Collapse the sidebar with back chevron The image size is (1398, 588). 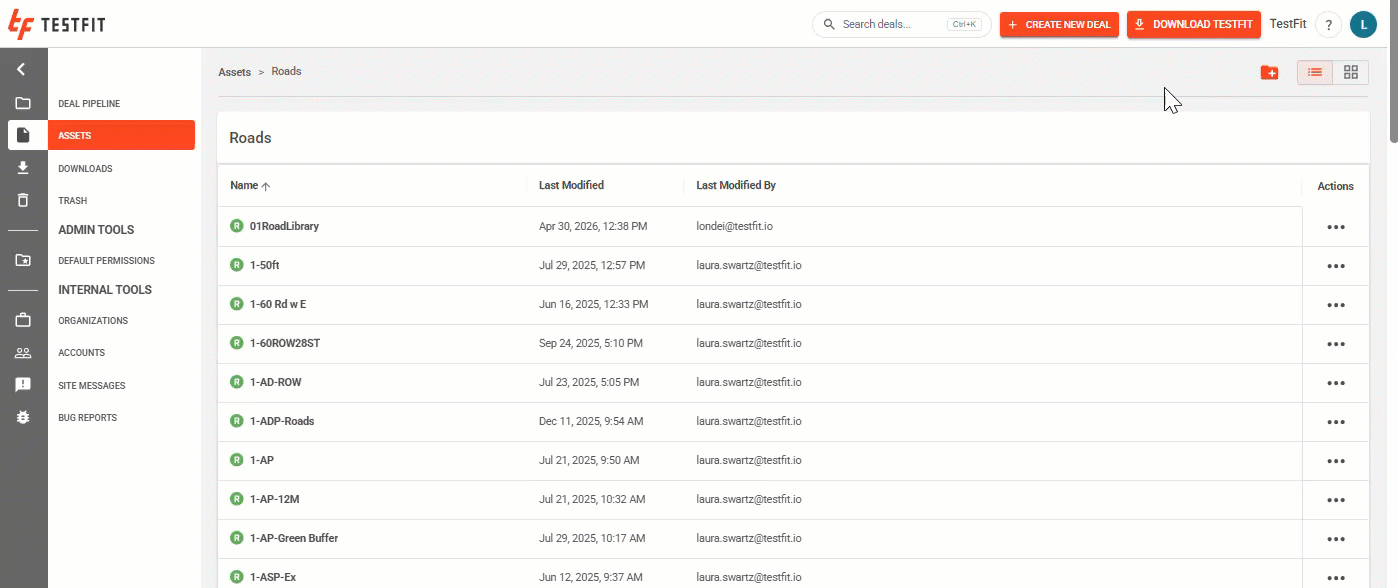coord(22,70)
